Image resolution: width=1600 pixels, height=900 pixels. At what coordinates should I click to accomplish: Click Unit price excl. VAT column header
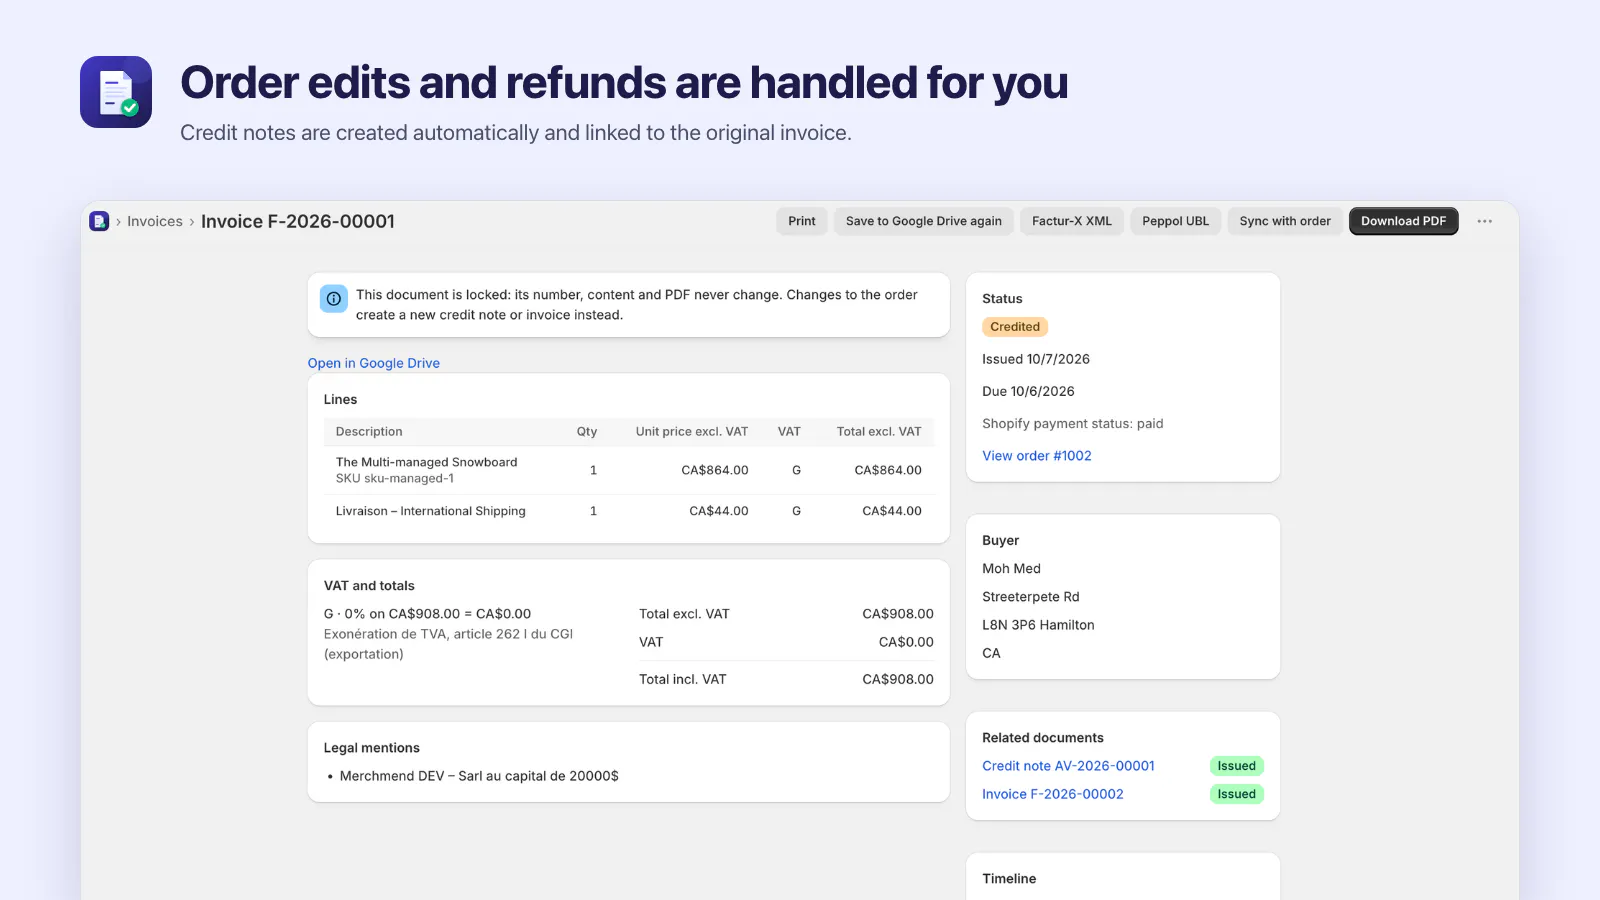[692, 432]
